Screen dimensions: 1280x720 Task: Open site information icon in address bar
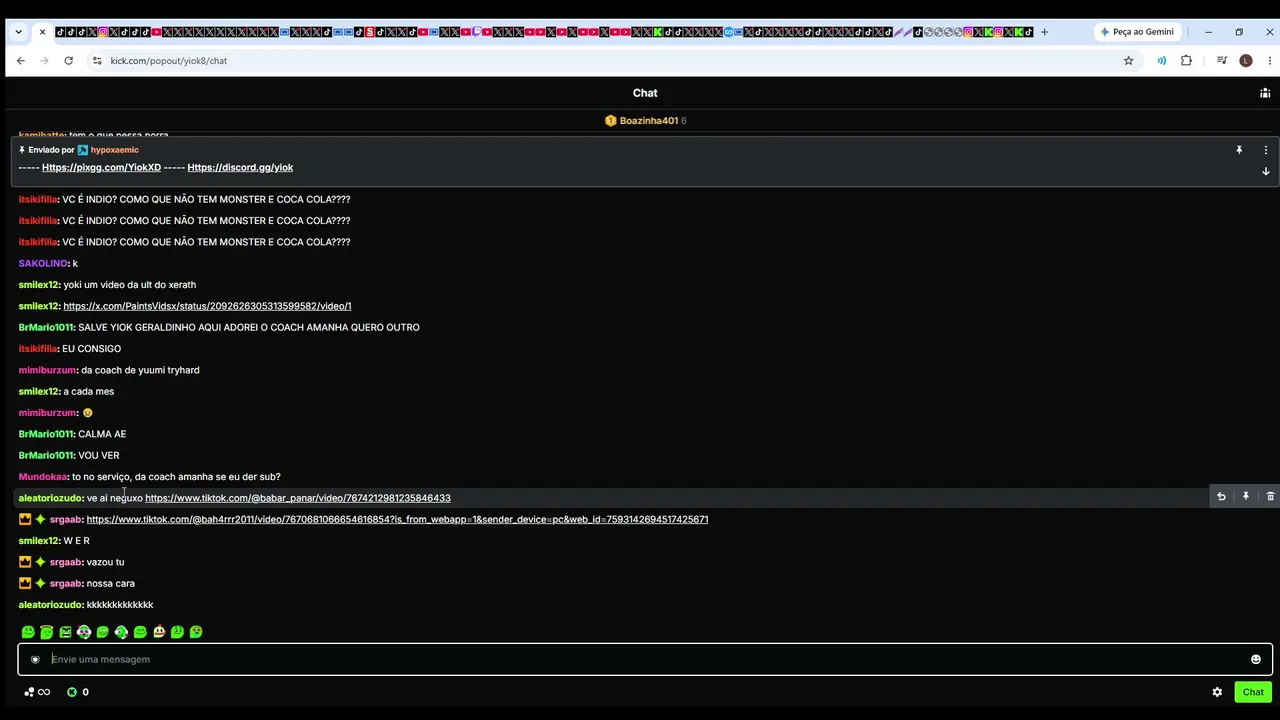97,61
